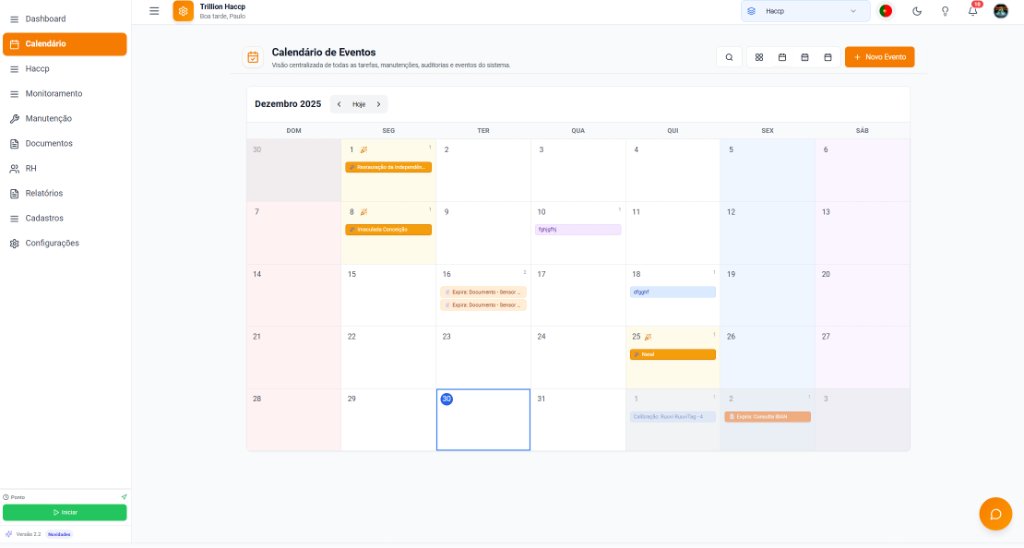Click the SEX weekday header
The image size is (1024, 548).
pos(767,131)
